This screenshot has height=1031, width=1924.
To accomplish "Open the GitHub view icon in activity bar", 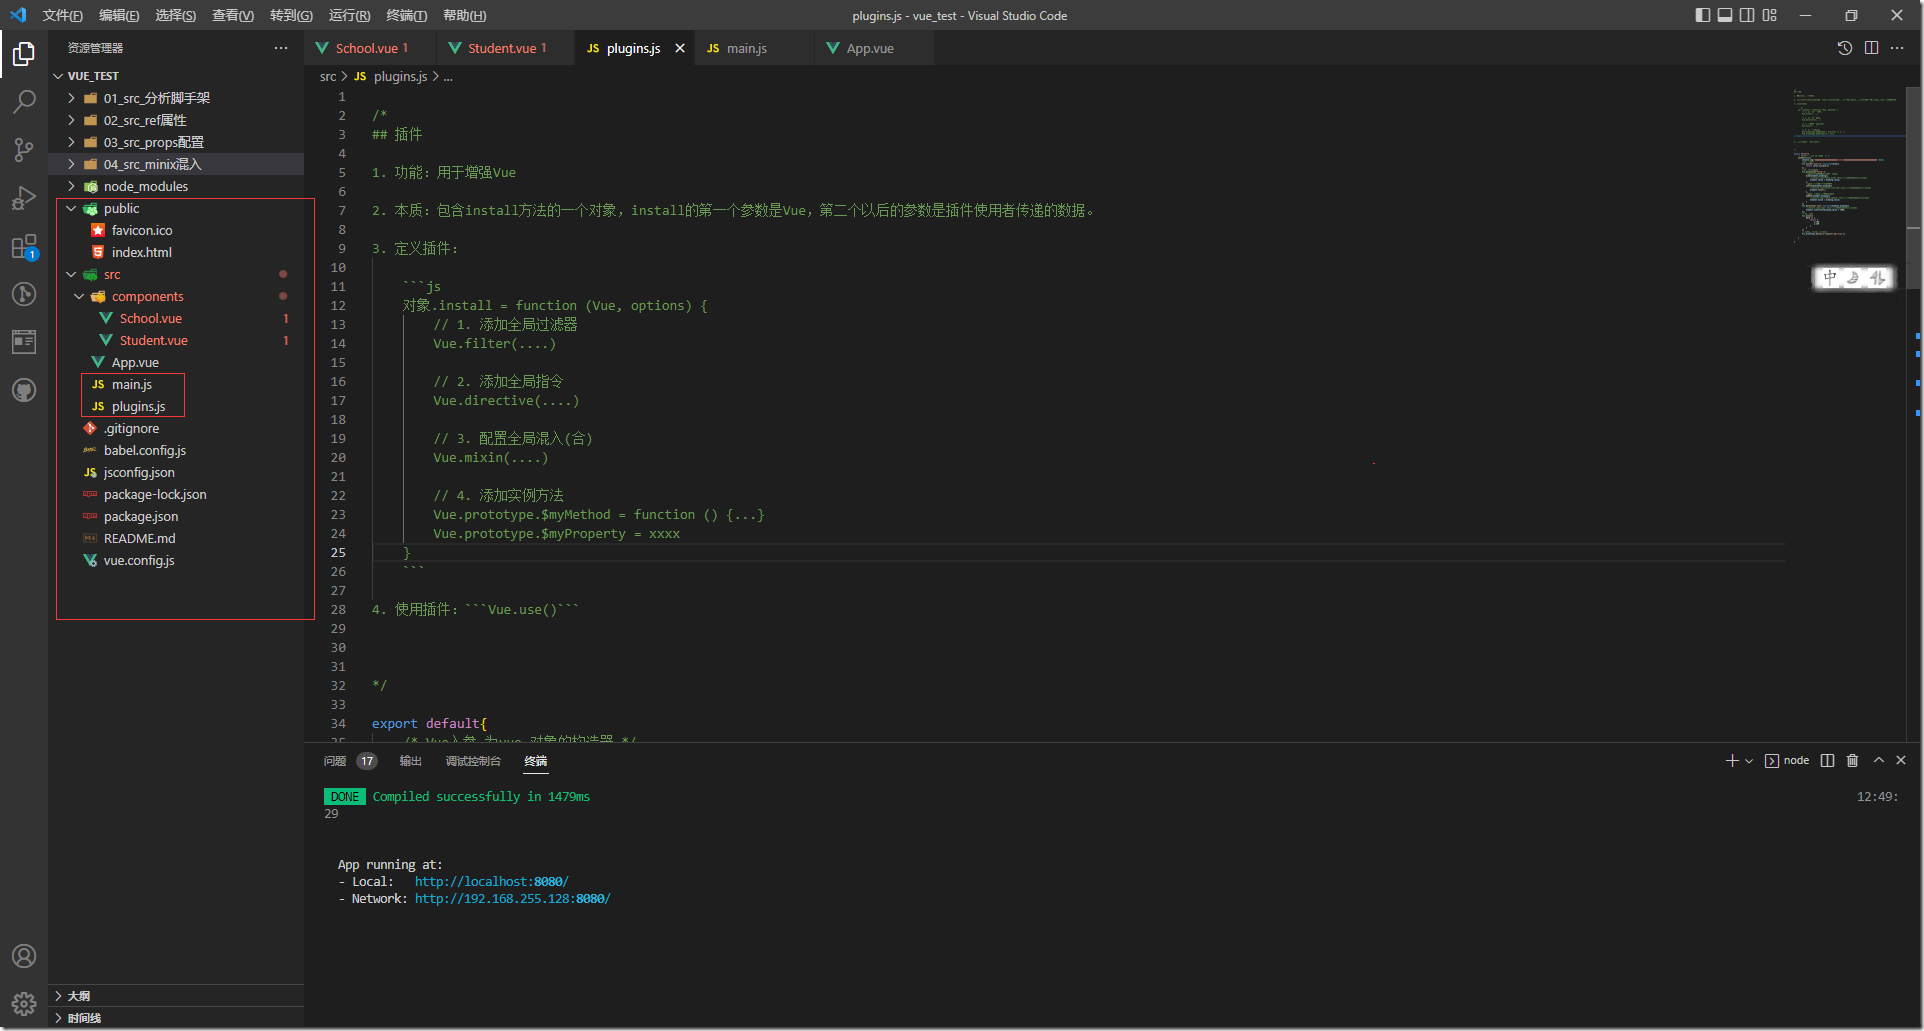I will point(24,390).
